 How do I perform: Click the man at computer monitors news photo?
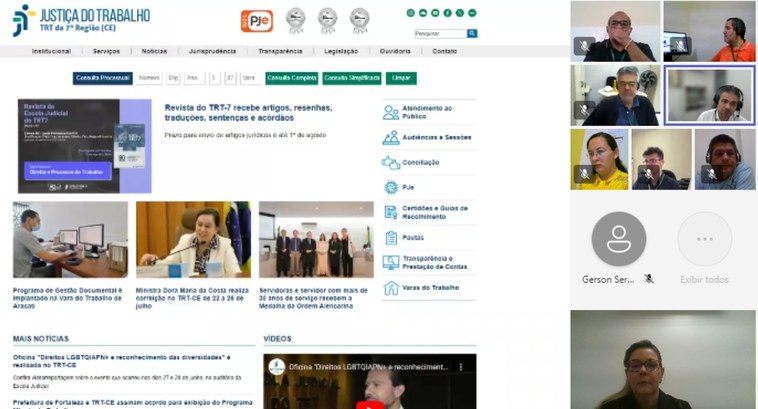(x=71, y=240)
